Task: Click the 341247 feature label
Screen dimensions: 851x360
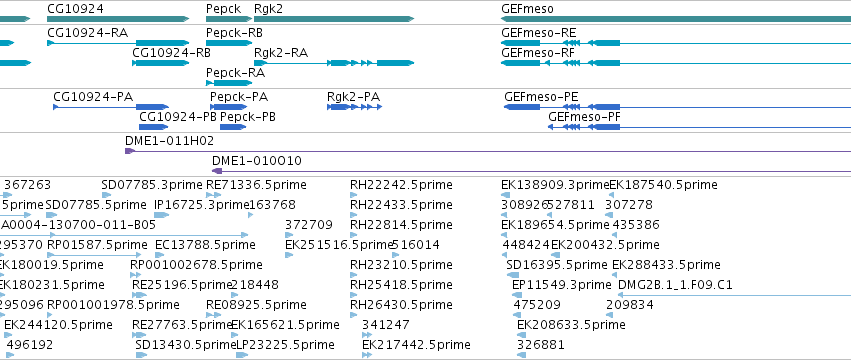Action: [386, 325]
